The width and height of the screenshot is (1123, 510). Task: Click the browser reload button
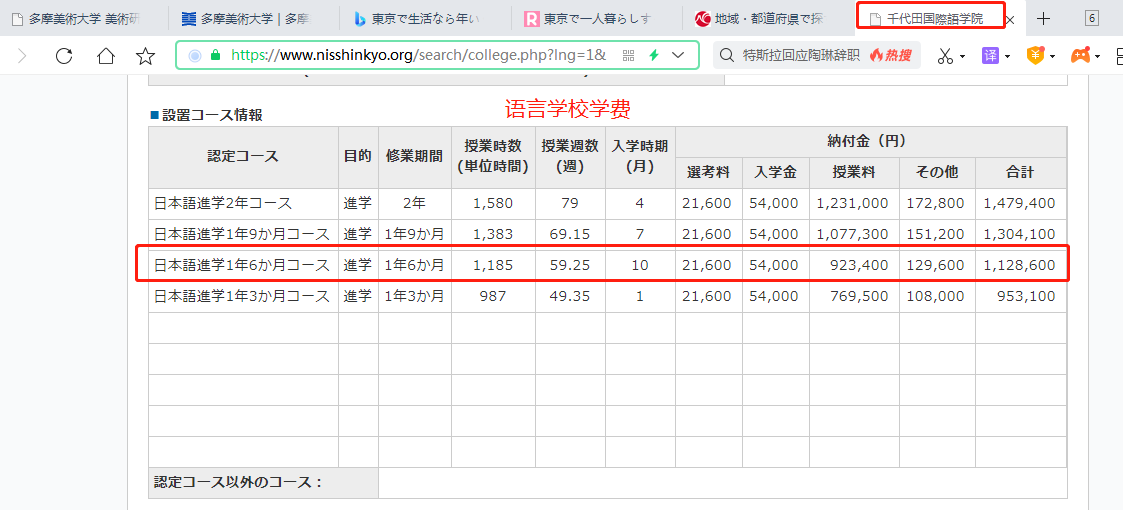pyautogui.click(x=64, y=56)
